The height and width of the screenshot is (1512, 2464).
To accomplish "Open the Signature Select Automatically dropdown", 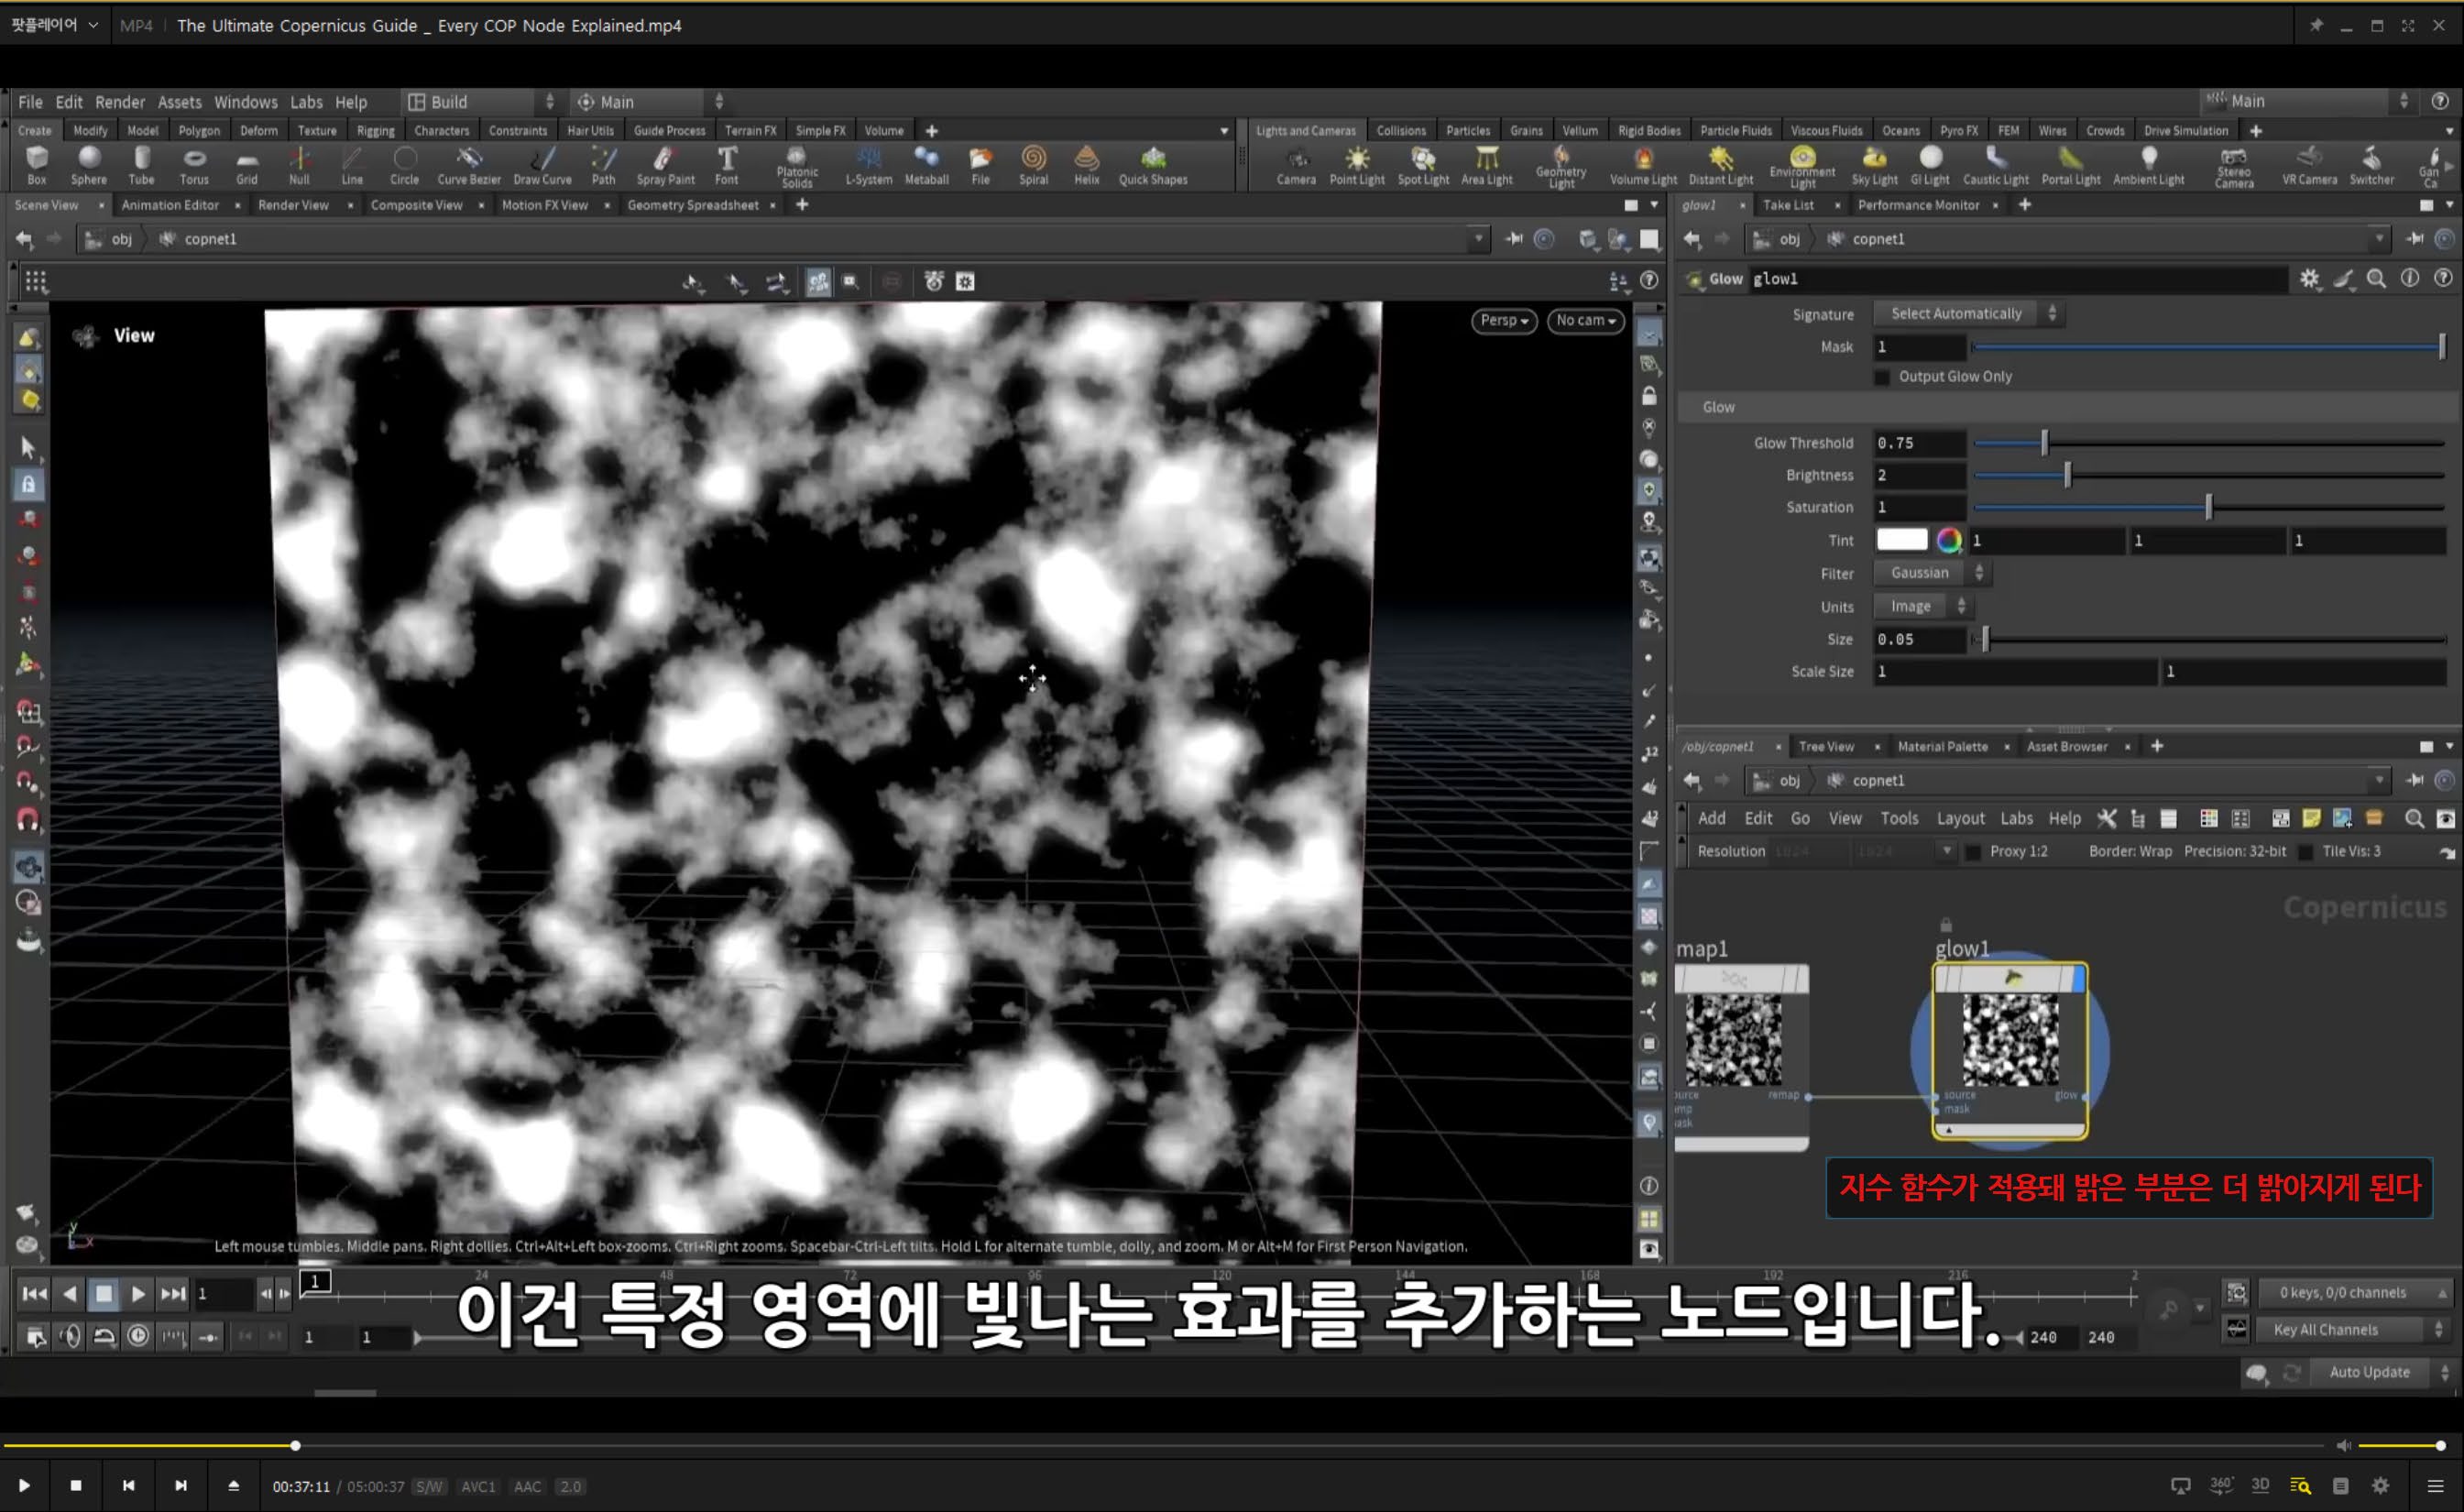I will coord(1970,314).
